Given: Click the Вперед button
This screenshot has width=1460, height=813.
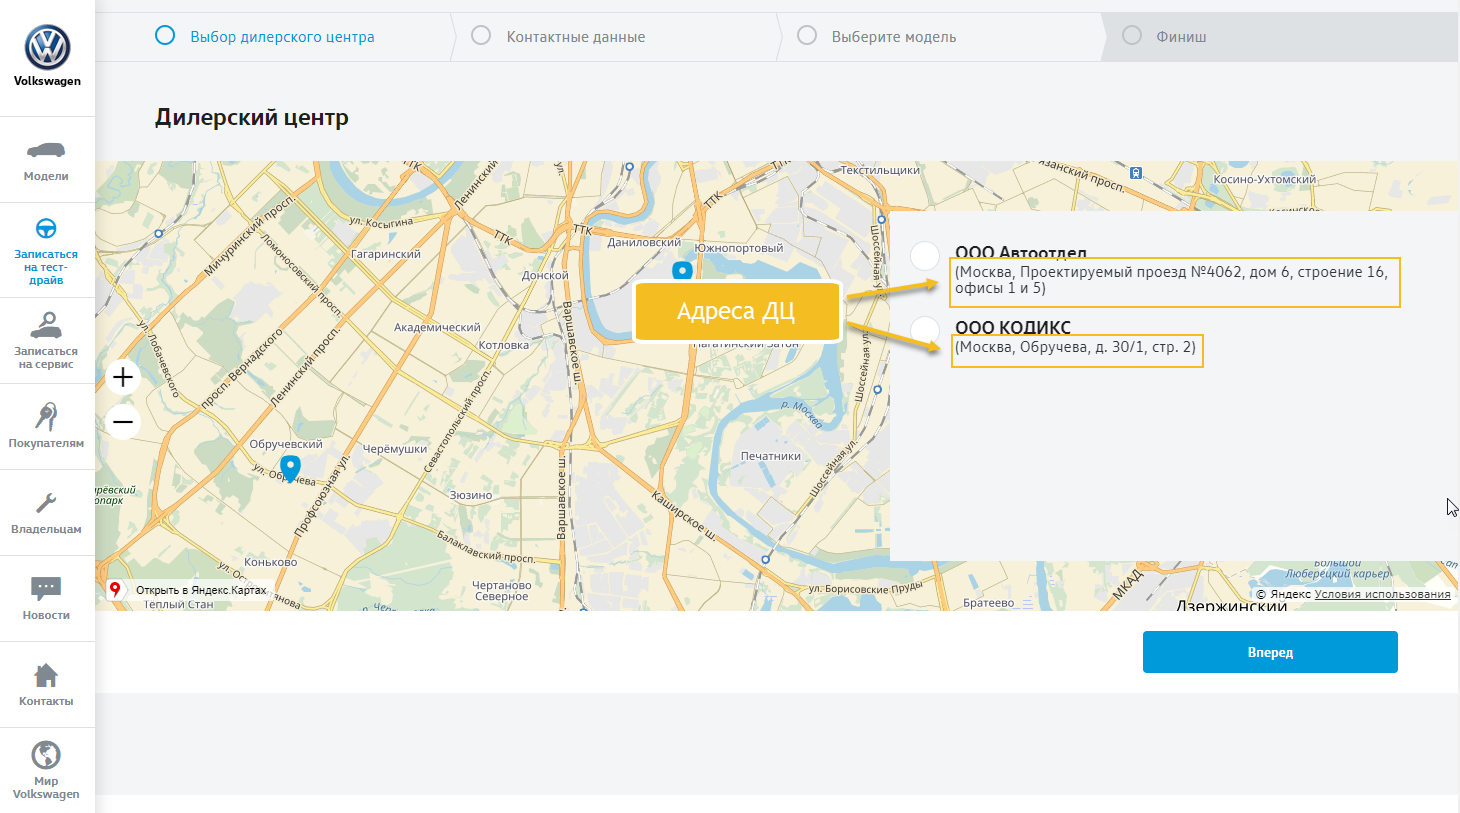Looking at the screenshot, I should tap(1270, 652).
